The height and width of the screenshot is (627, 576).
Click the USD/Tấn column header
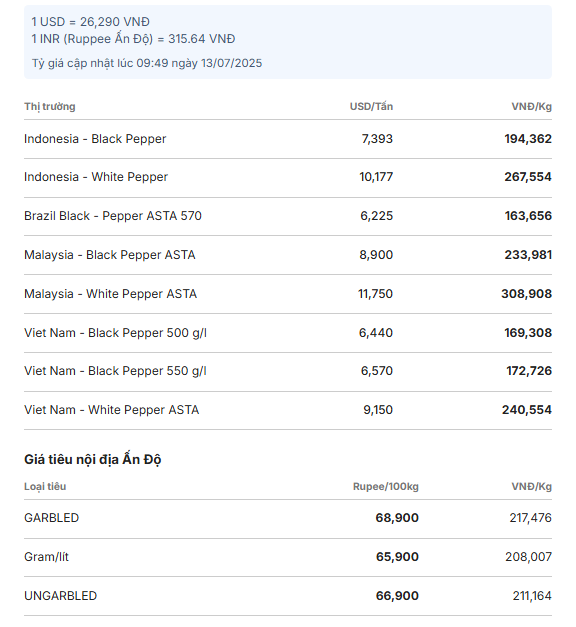(x=371, y=107)
